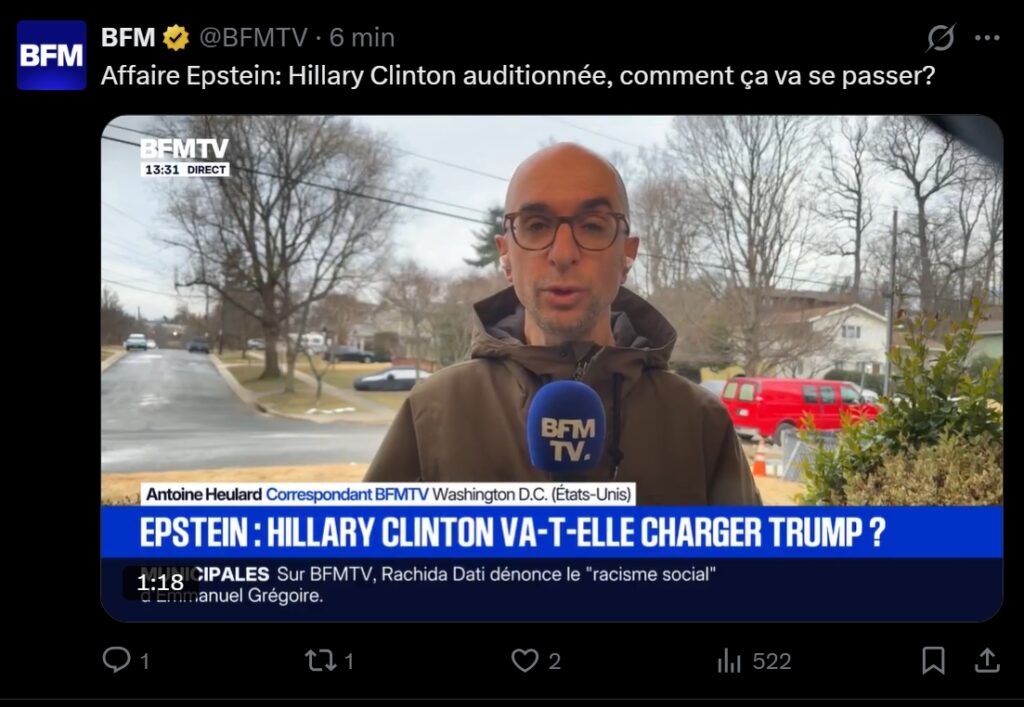This screenshot has width=1024, height=707.
Task: Repost this tweet with the retweet icon
Action: 321,661
